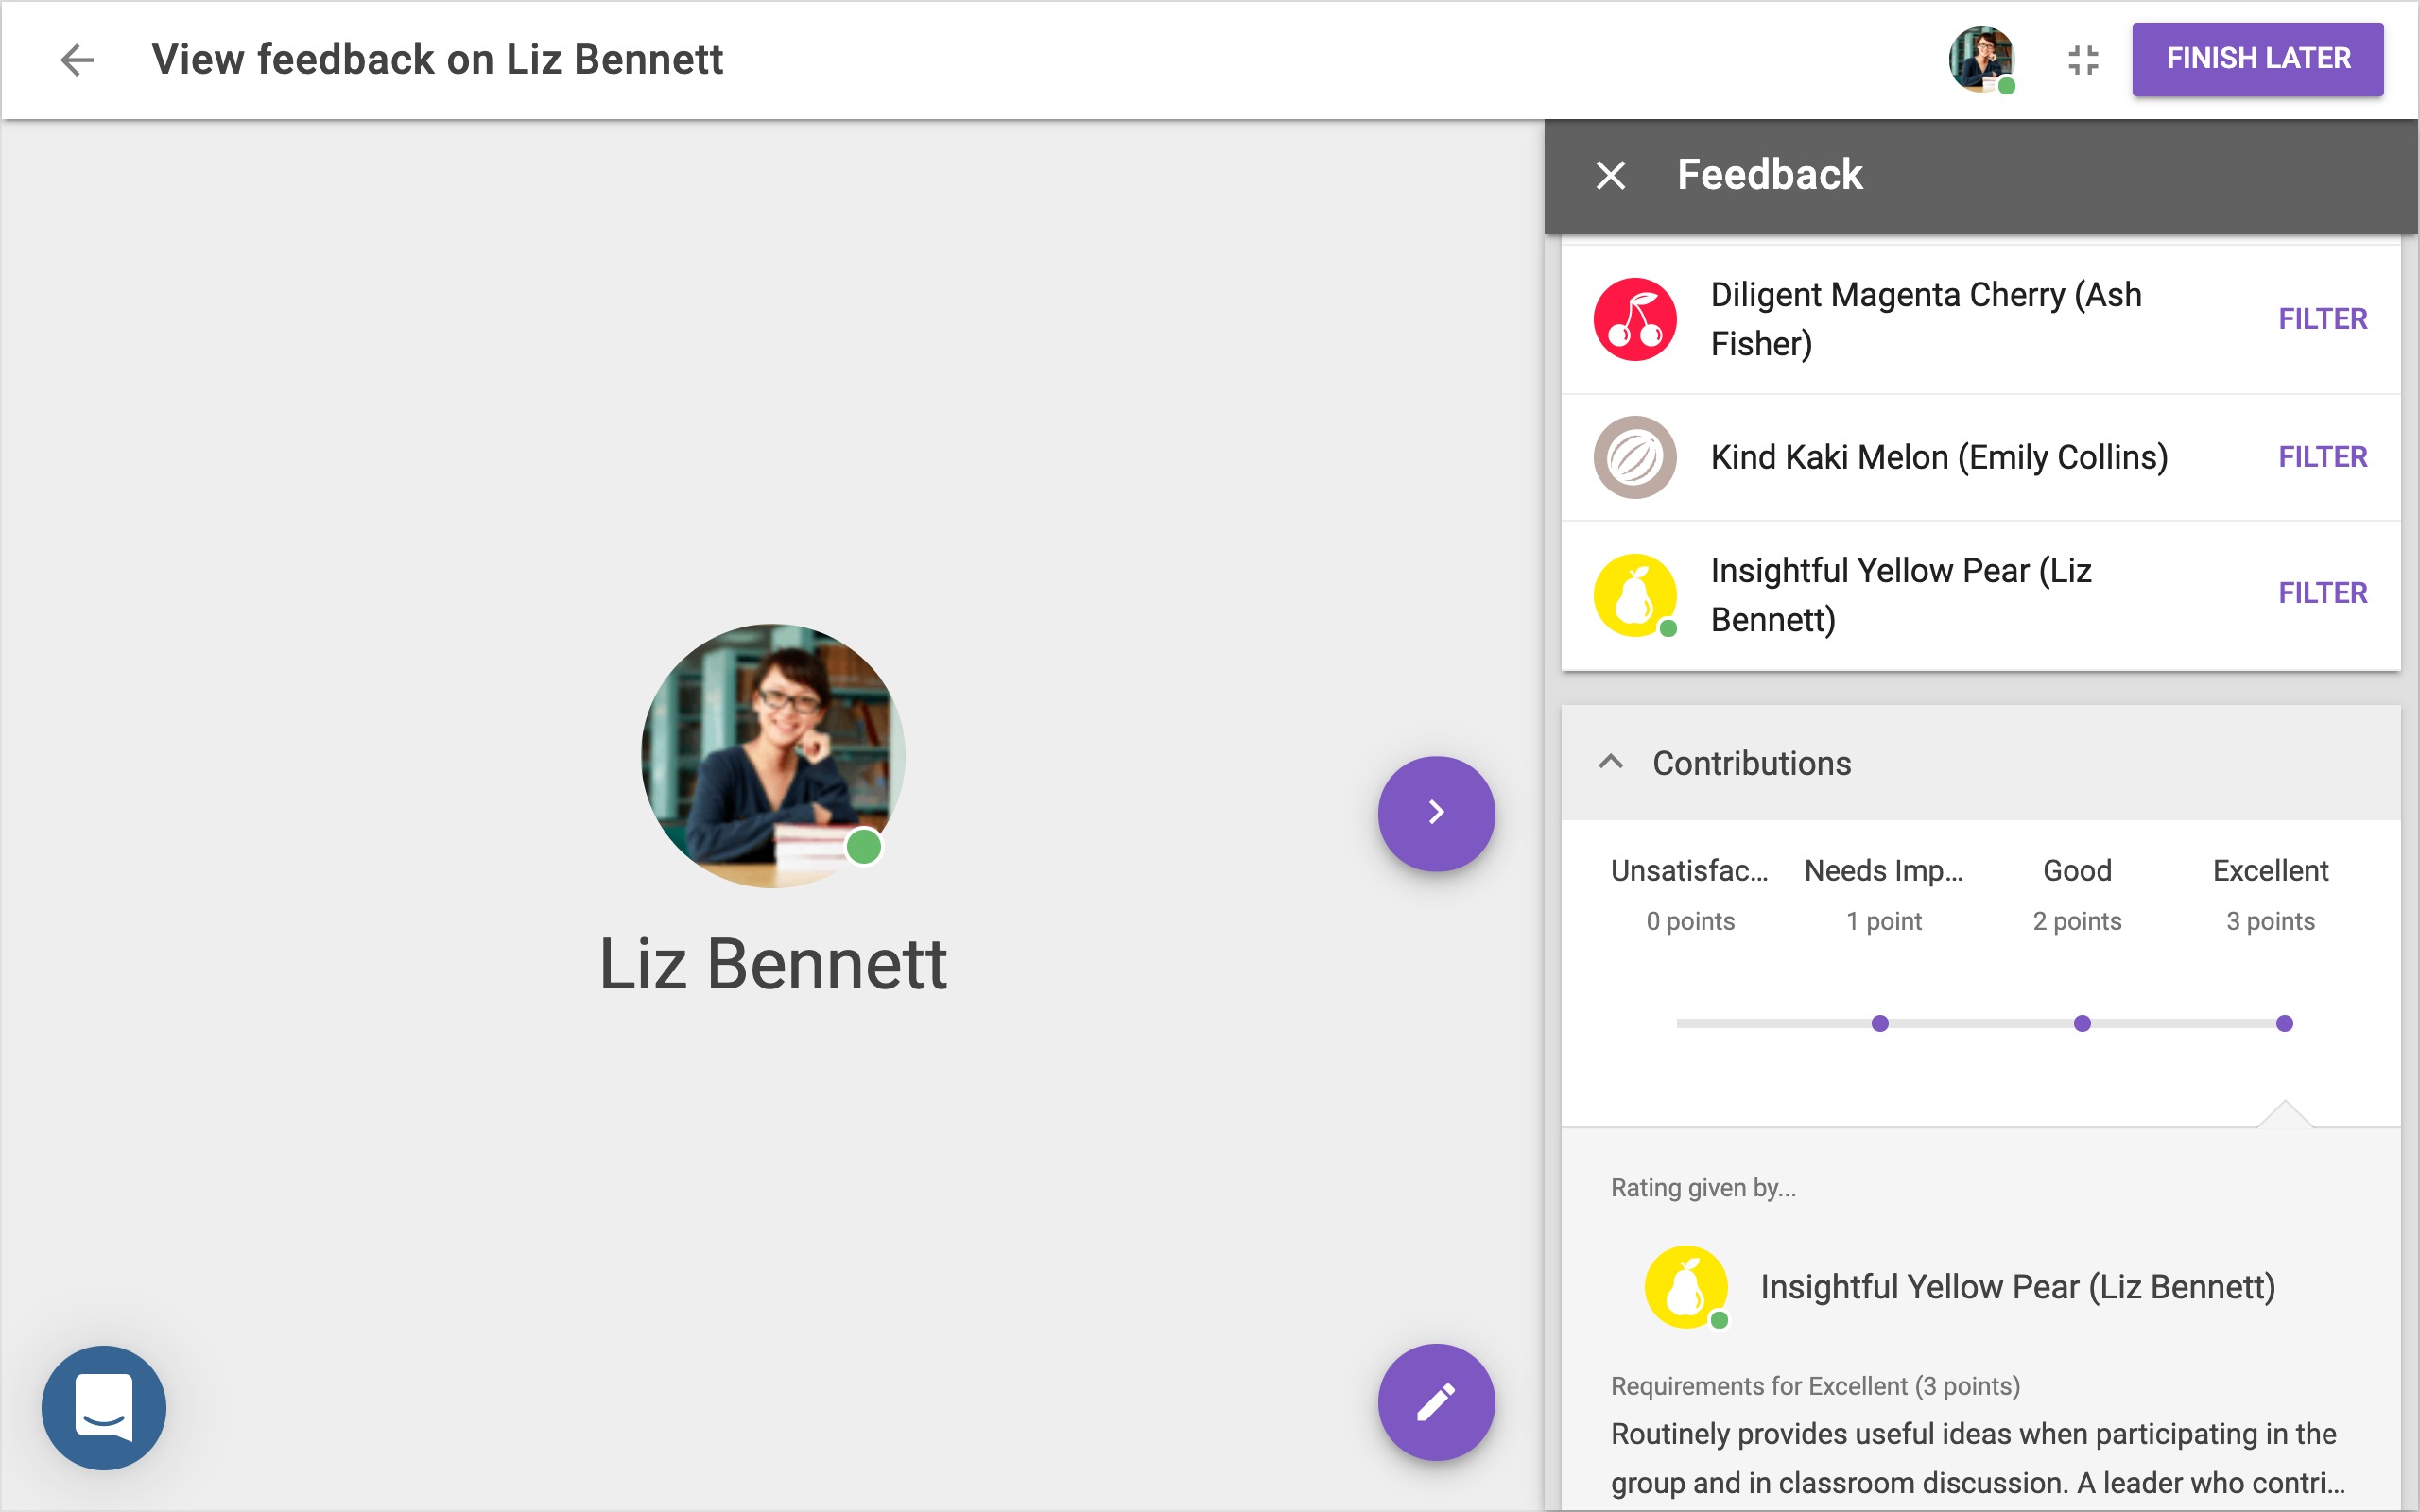Screen dimensions: 2420x1512
Task: Click the Insighful Yellow Pear list avatar
Action: (x=1634, y=594)
